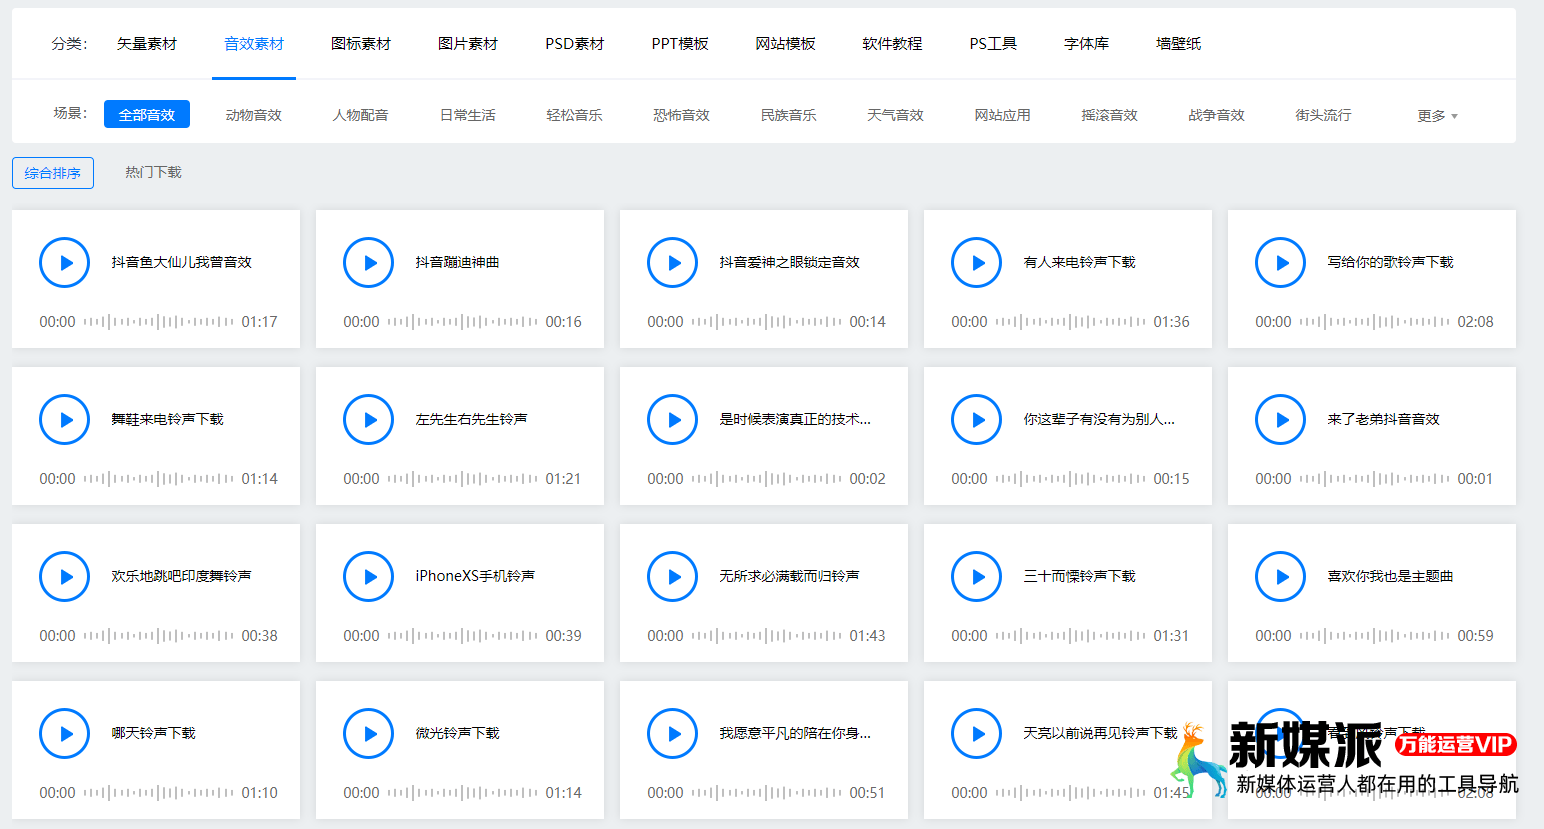Filter by 恐怖音效 category

[681, 114]
